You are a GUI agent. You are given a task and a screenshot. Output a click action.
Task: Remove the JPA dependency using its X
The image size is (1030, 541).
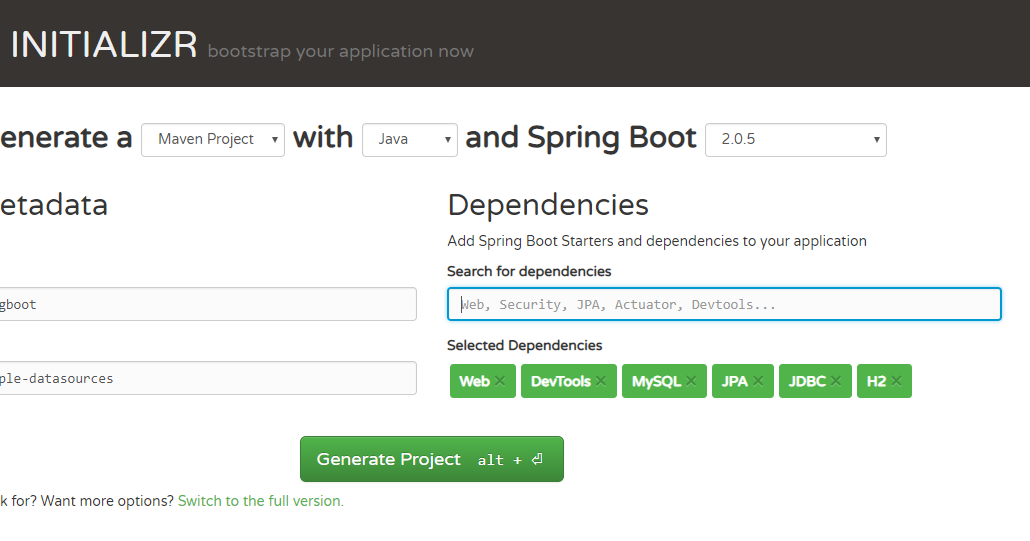[x=758, y=381]
